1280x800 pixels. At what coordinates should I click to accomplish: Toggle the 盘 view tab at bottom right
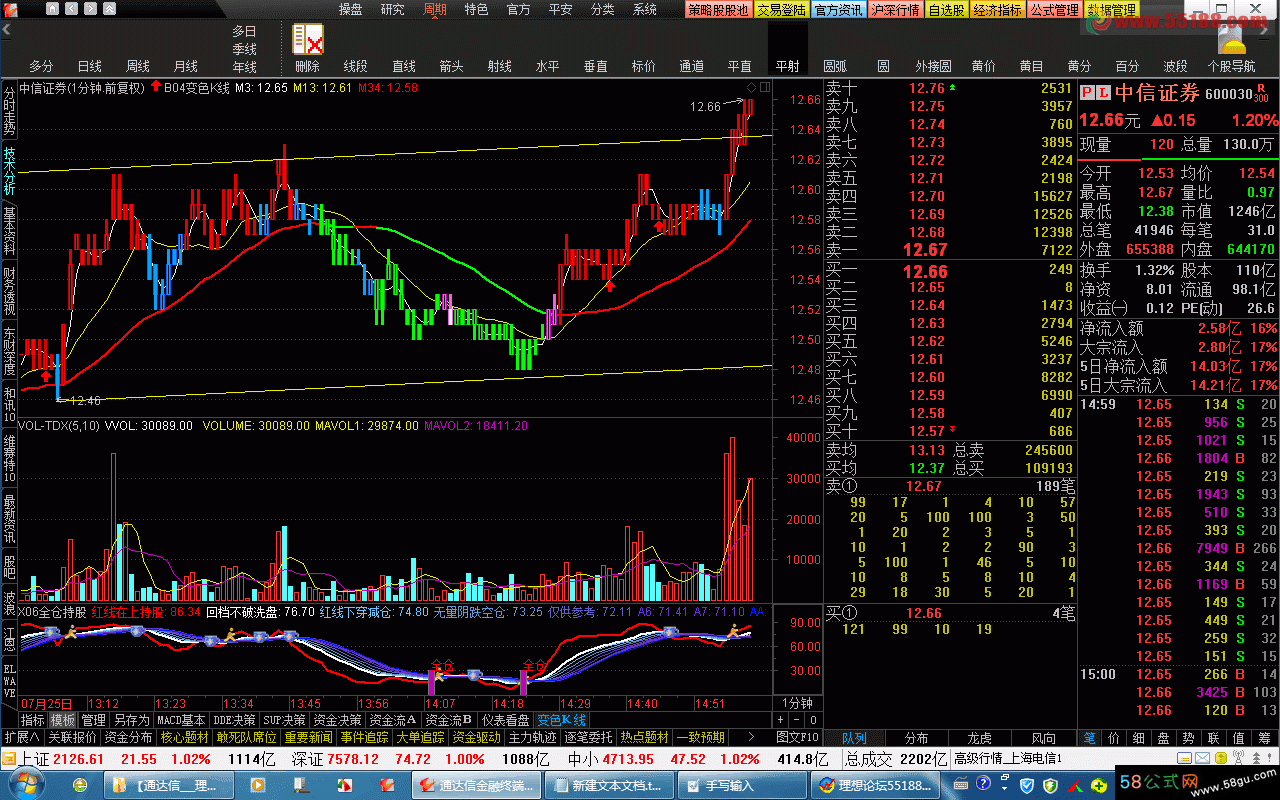click(x=1162, y=737)
